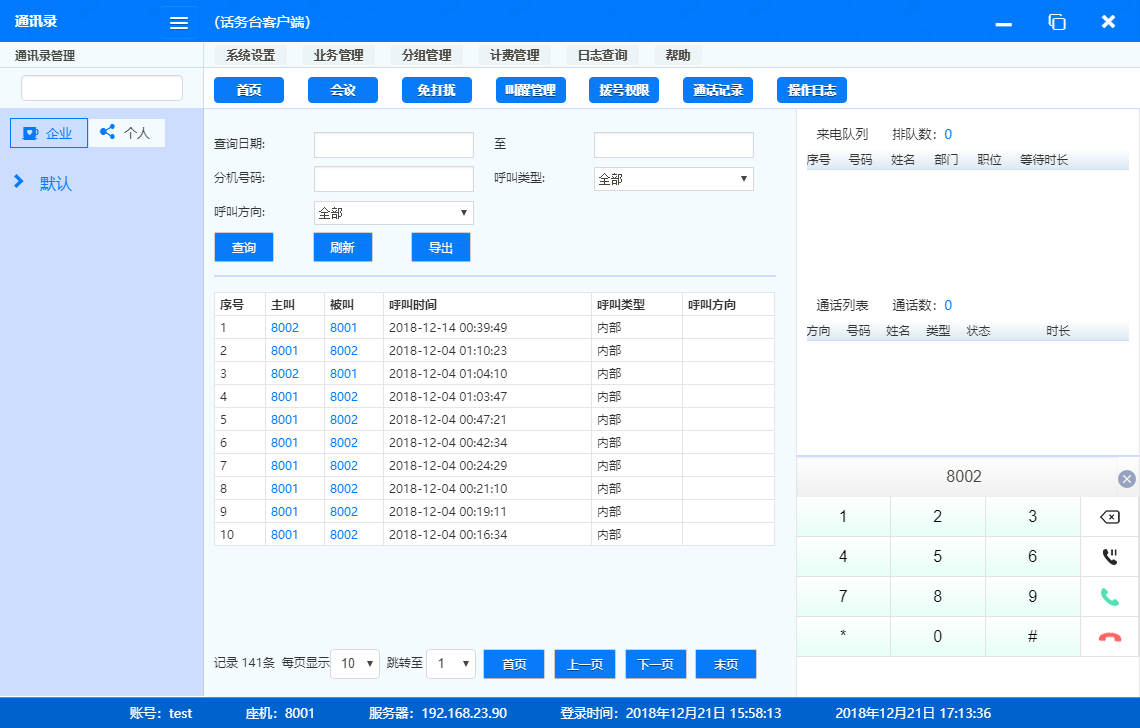1140x728 pixels.
Task: Go to first page with pagination 首页 button
Action: point(514,664)
